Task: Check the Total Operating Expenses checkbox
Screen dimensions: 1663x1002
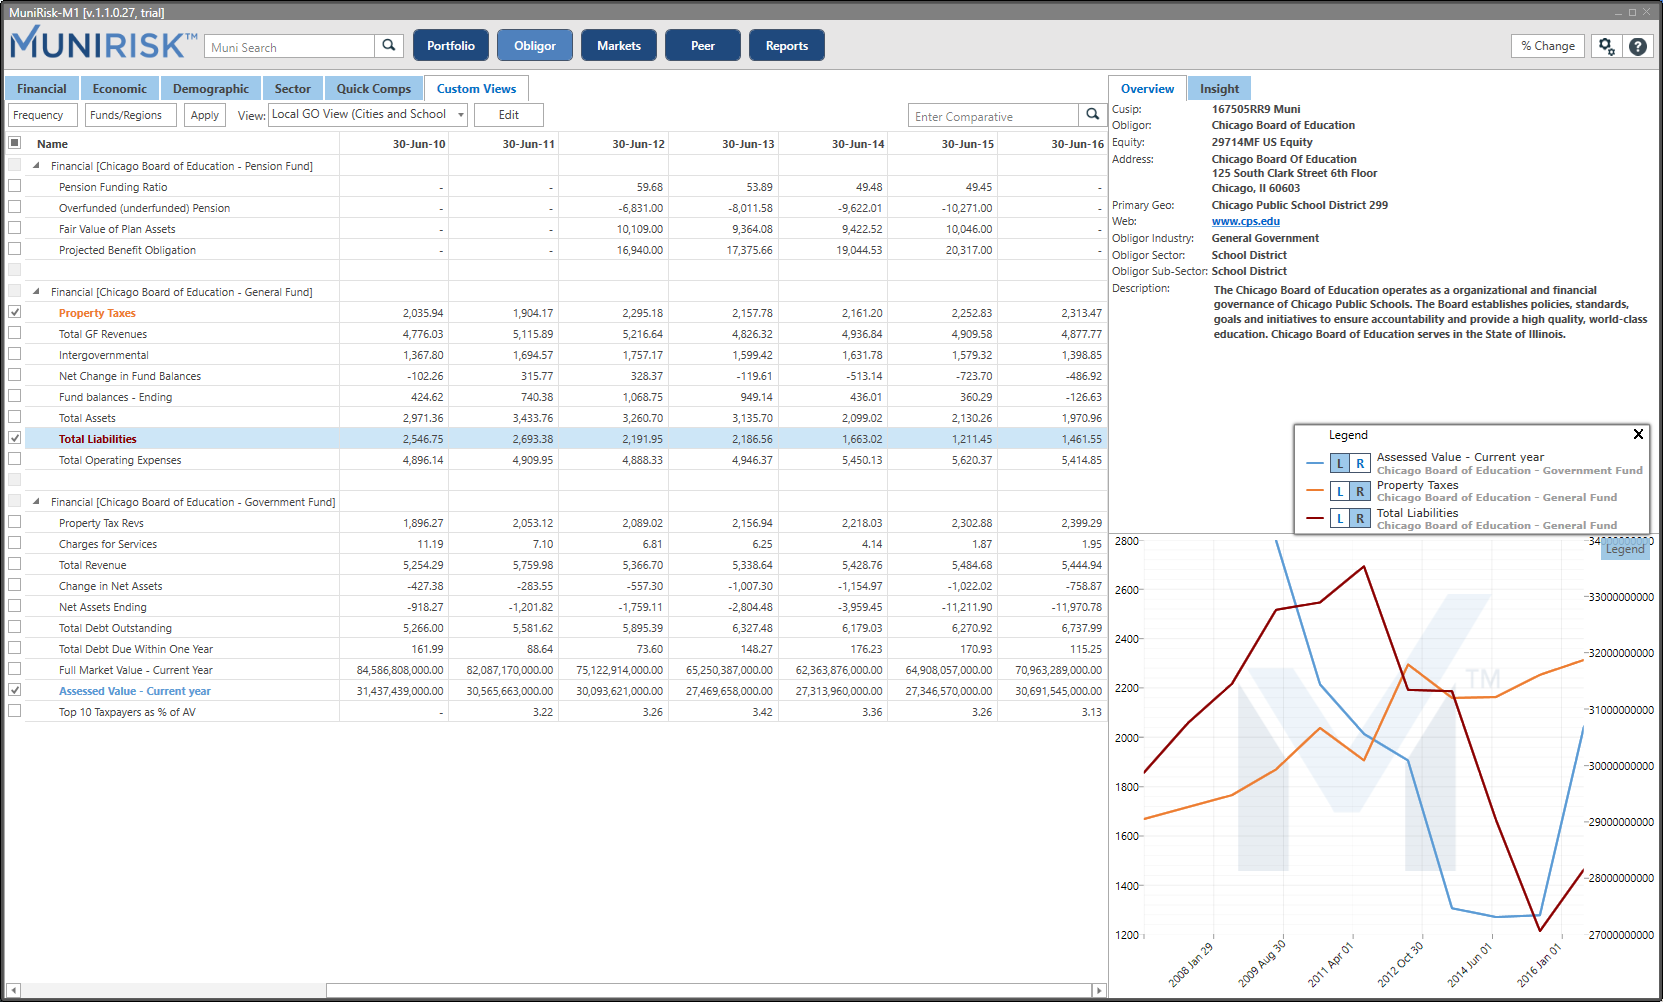Action: point(14,459)
